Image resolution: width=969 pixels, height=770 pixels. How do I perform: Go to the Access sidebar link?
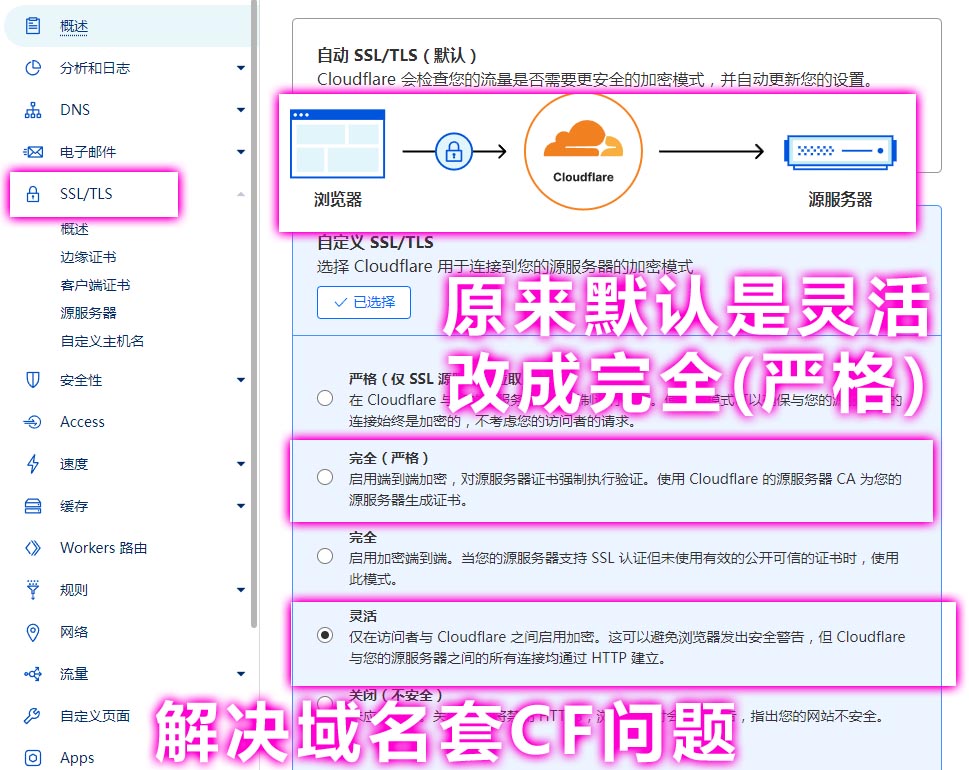[x=82, y=422]
